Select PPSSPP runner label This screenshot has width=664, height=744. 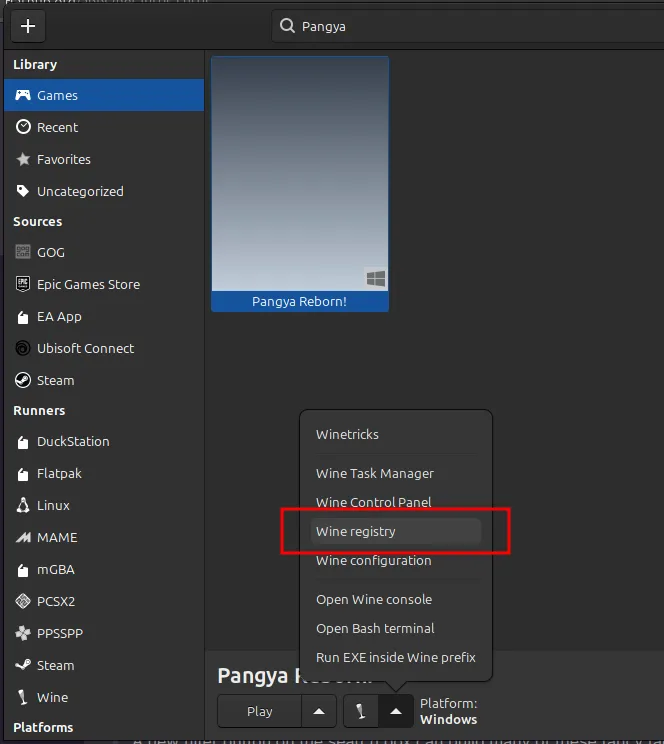click(60, 633)
